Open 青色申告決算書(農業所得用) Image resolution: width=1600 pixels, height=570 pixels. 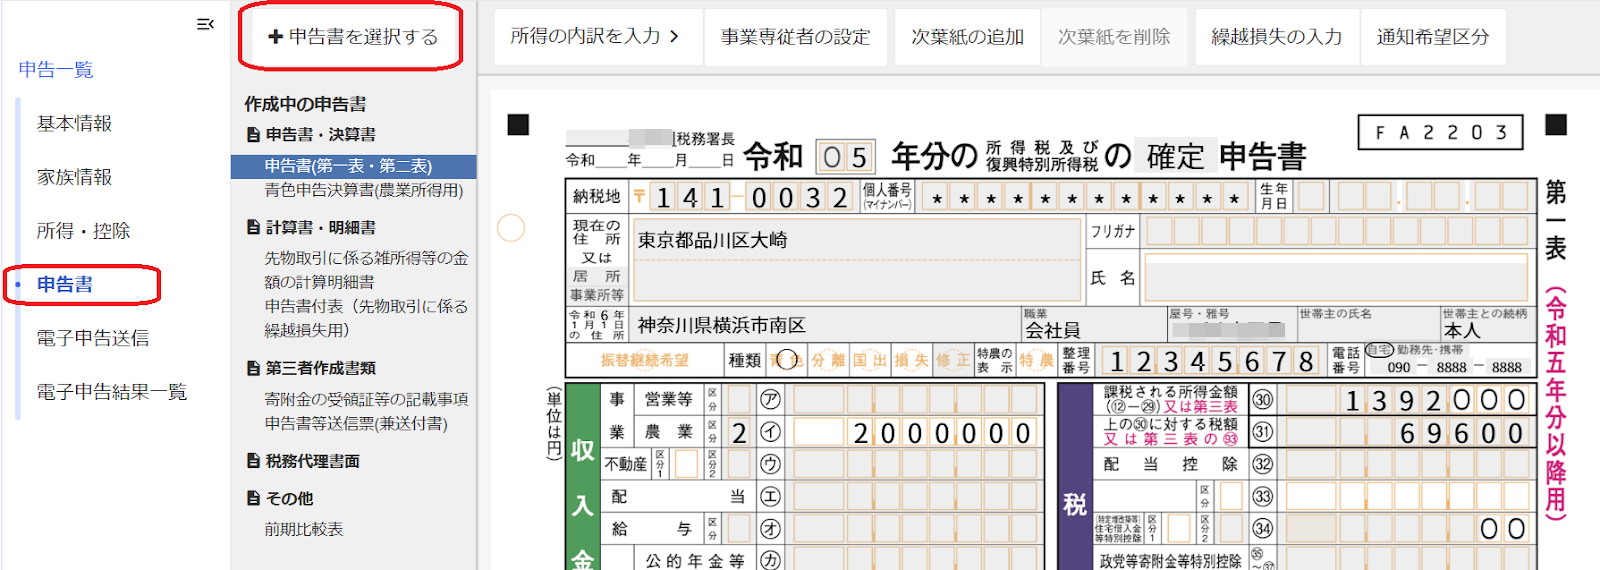364,190
